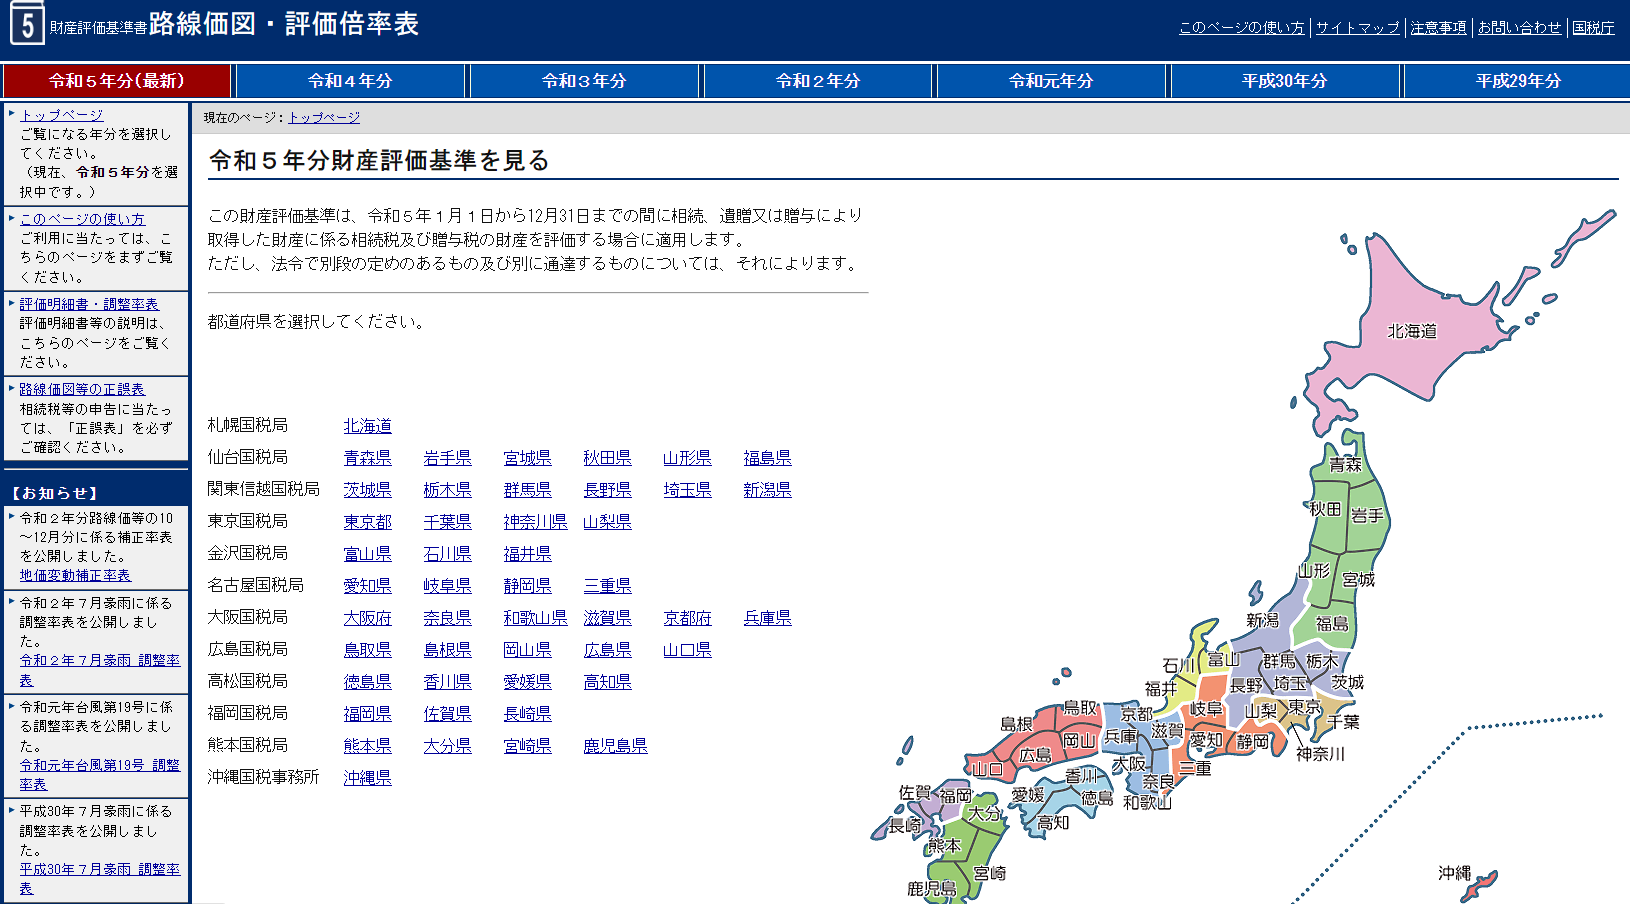Choose the 徳島県 link
Image resolution: width=1630 pixels, height=904 pixels.
click(x=368, y=682)
